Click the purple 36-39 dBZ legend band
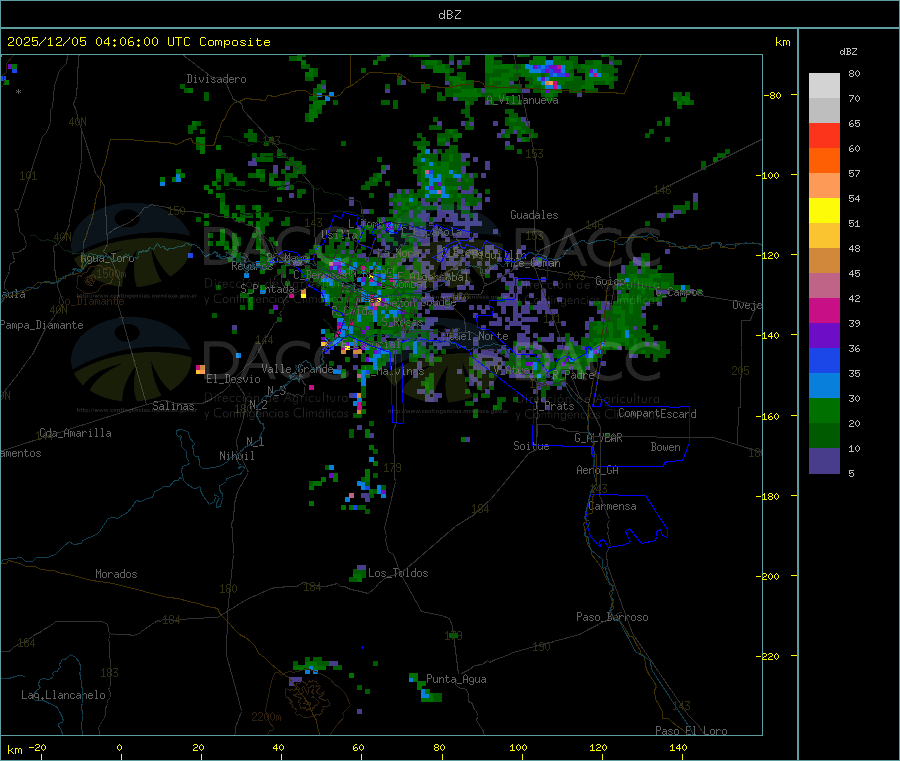 [x=824, y=336]
